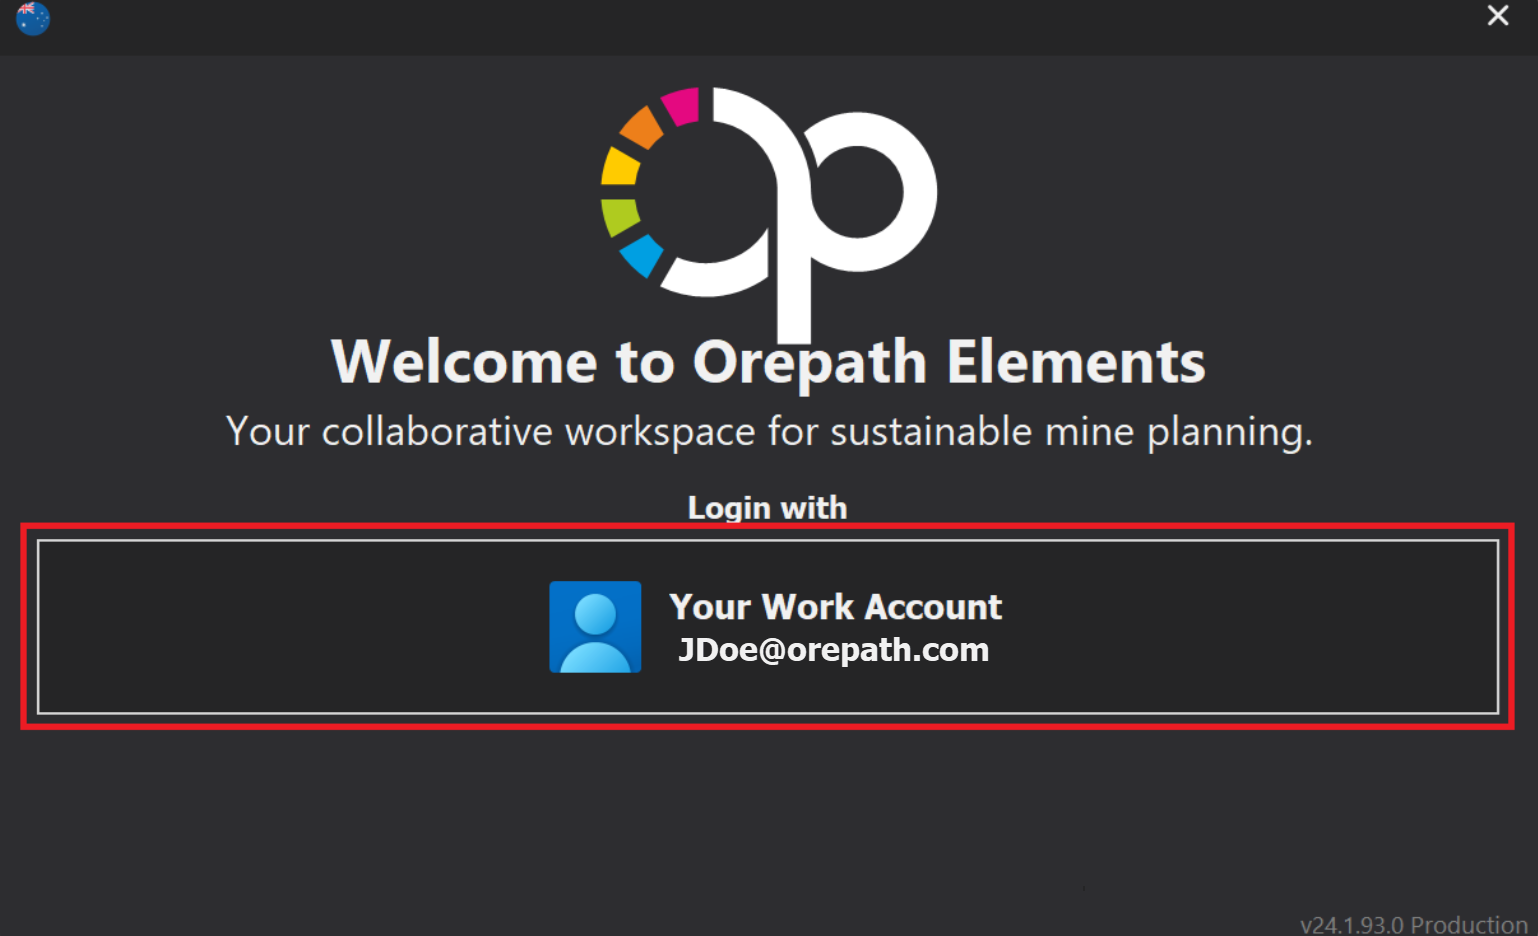Click empty left area inside the login button
The image size is (1538, 936).
pos(250,627)
